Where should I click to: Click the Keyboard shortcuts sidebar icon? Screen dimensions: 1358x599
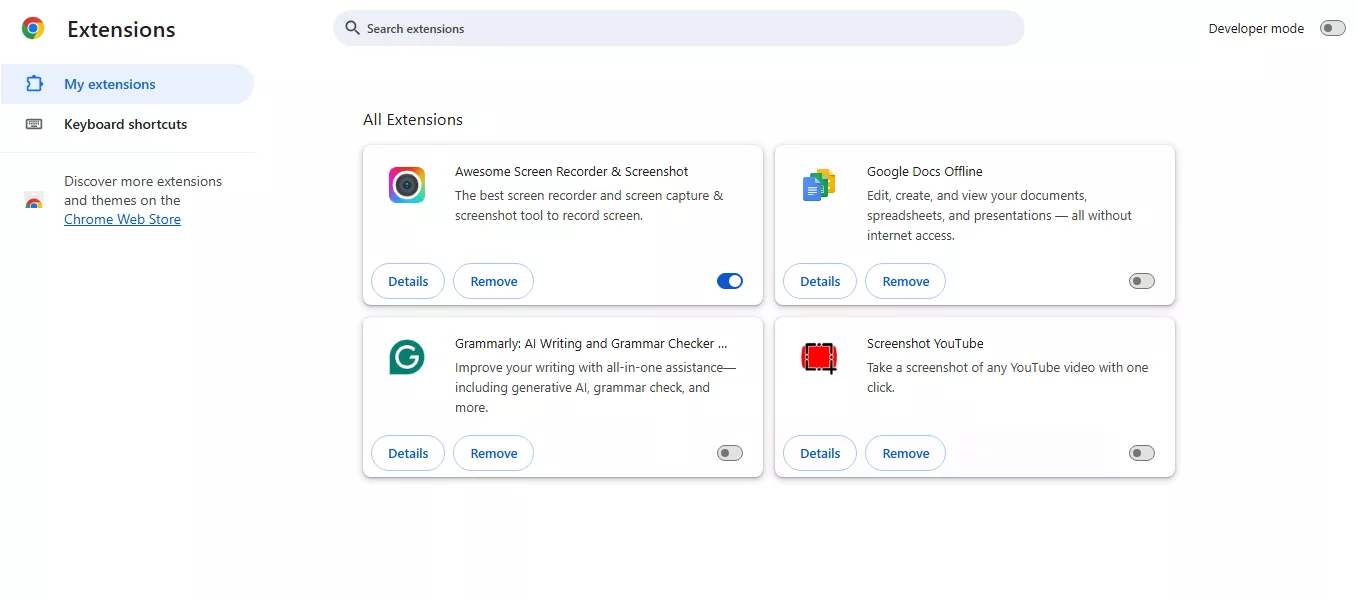coord(34,124)
